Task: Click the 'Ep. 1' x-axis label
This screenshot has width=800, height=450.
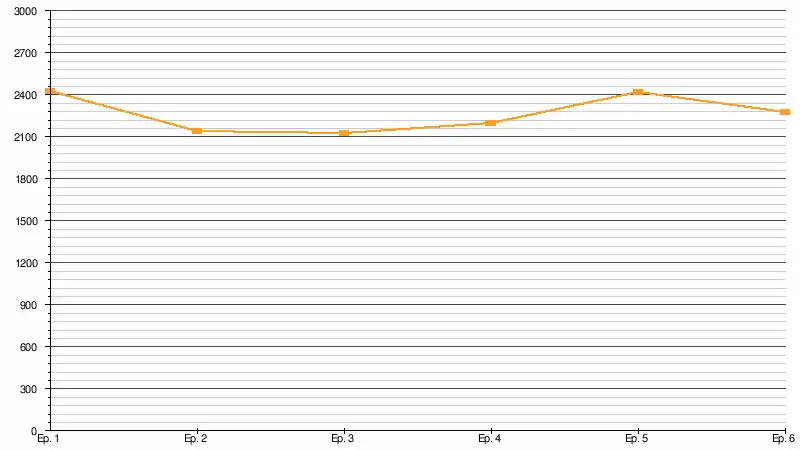Action: (48, 439)
